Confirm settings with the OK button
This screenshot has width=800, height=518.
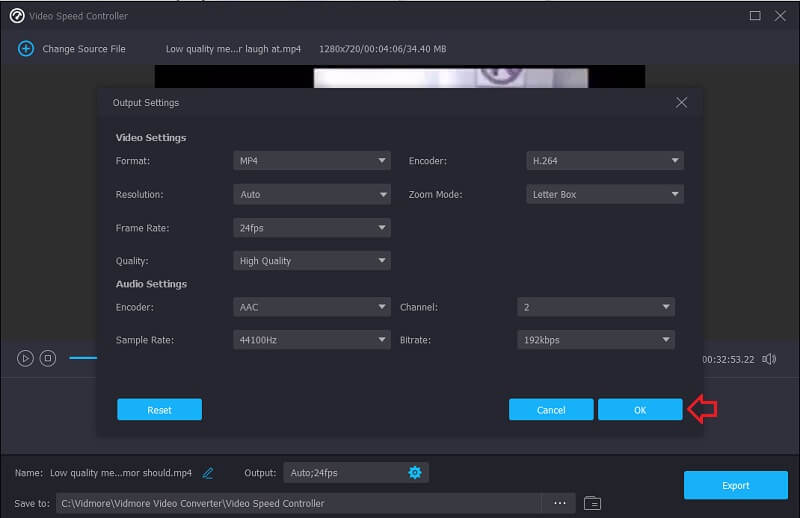tap(640, 410)
